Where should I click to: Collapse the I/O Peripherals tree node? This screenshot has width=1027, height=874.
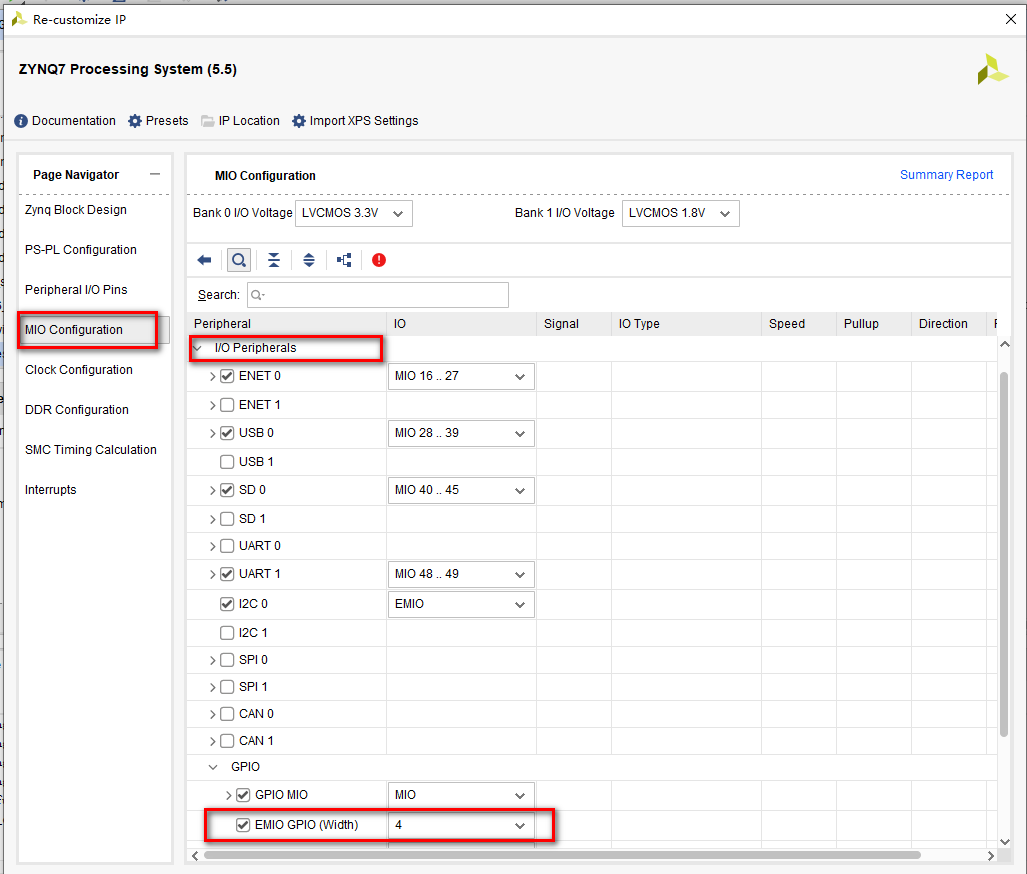tap(198, 348)
